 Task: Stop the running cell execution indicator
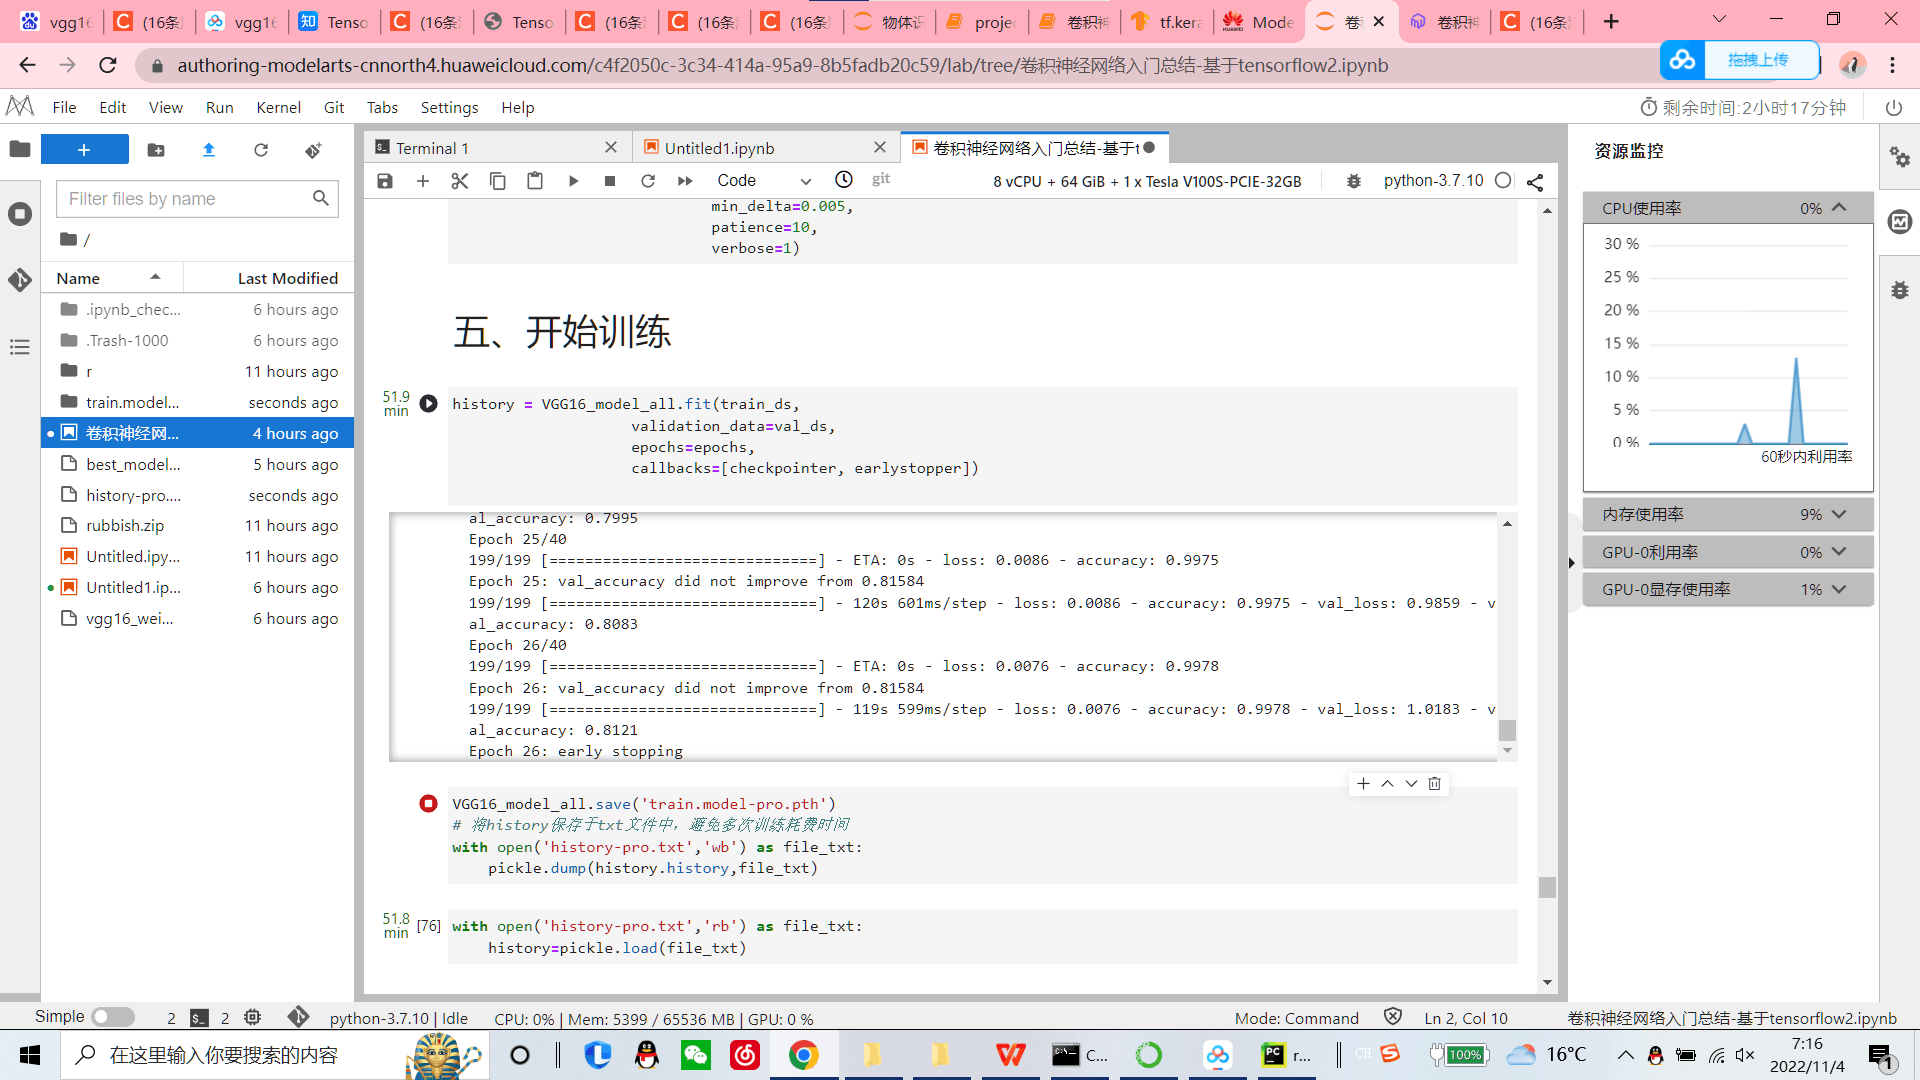click(x=428, y=804)
